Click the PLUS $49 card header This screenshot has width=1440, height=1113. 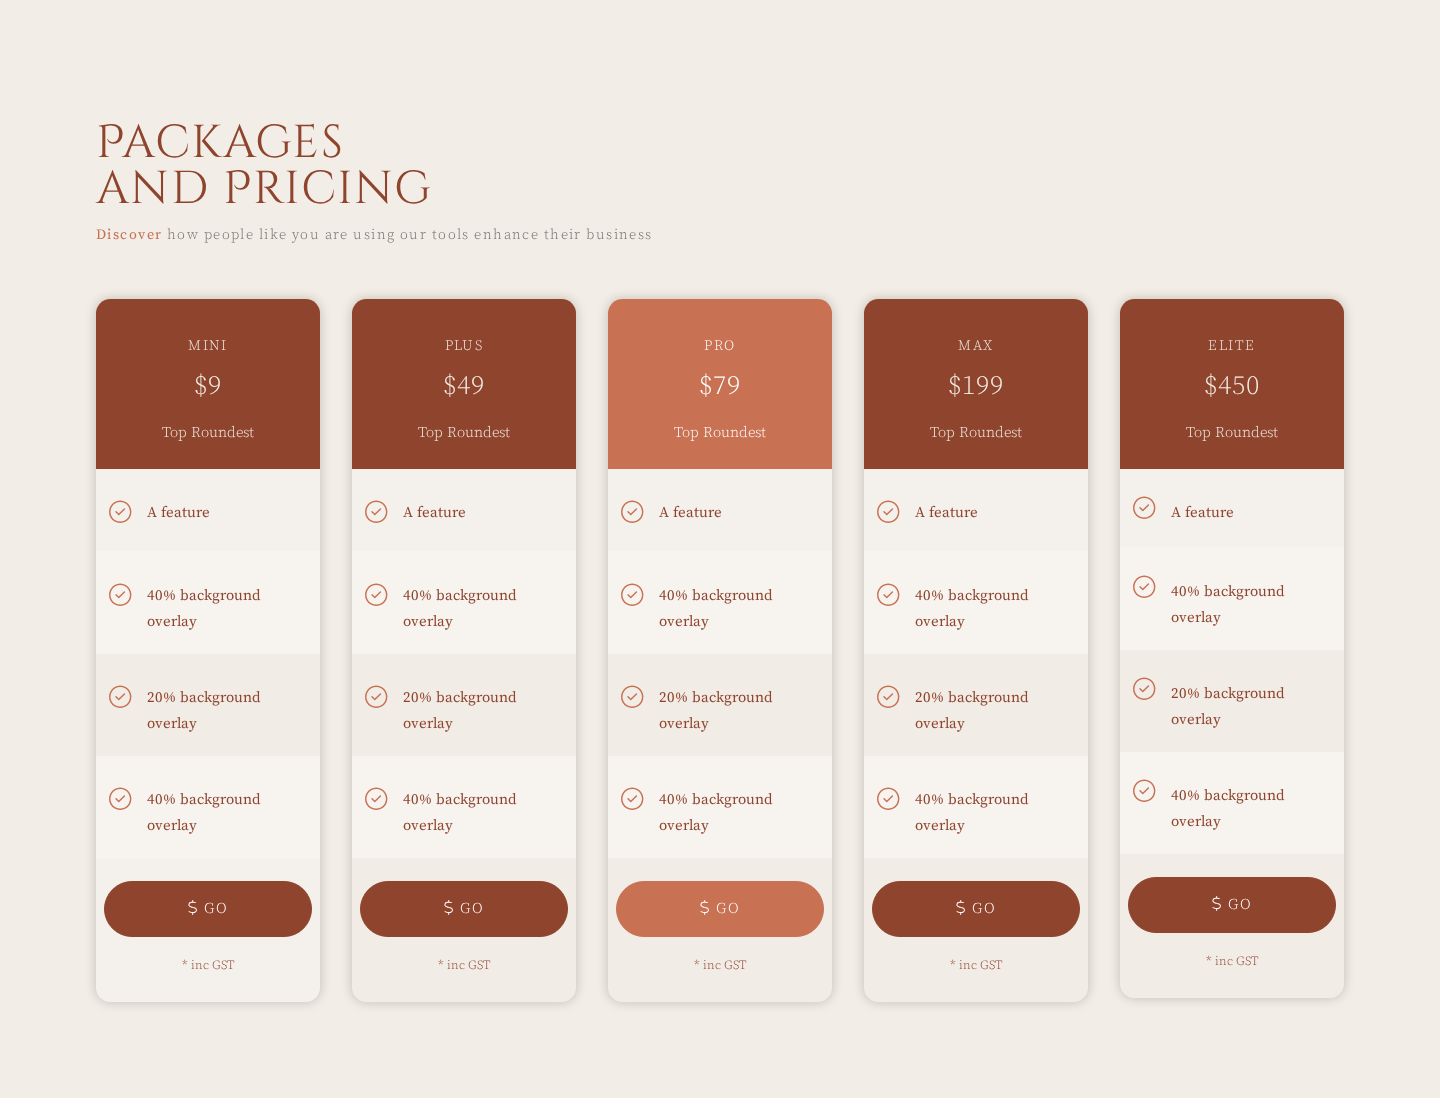click(464, 384)
